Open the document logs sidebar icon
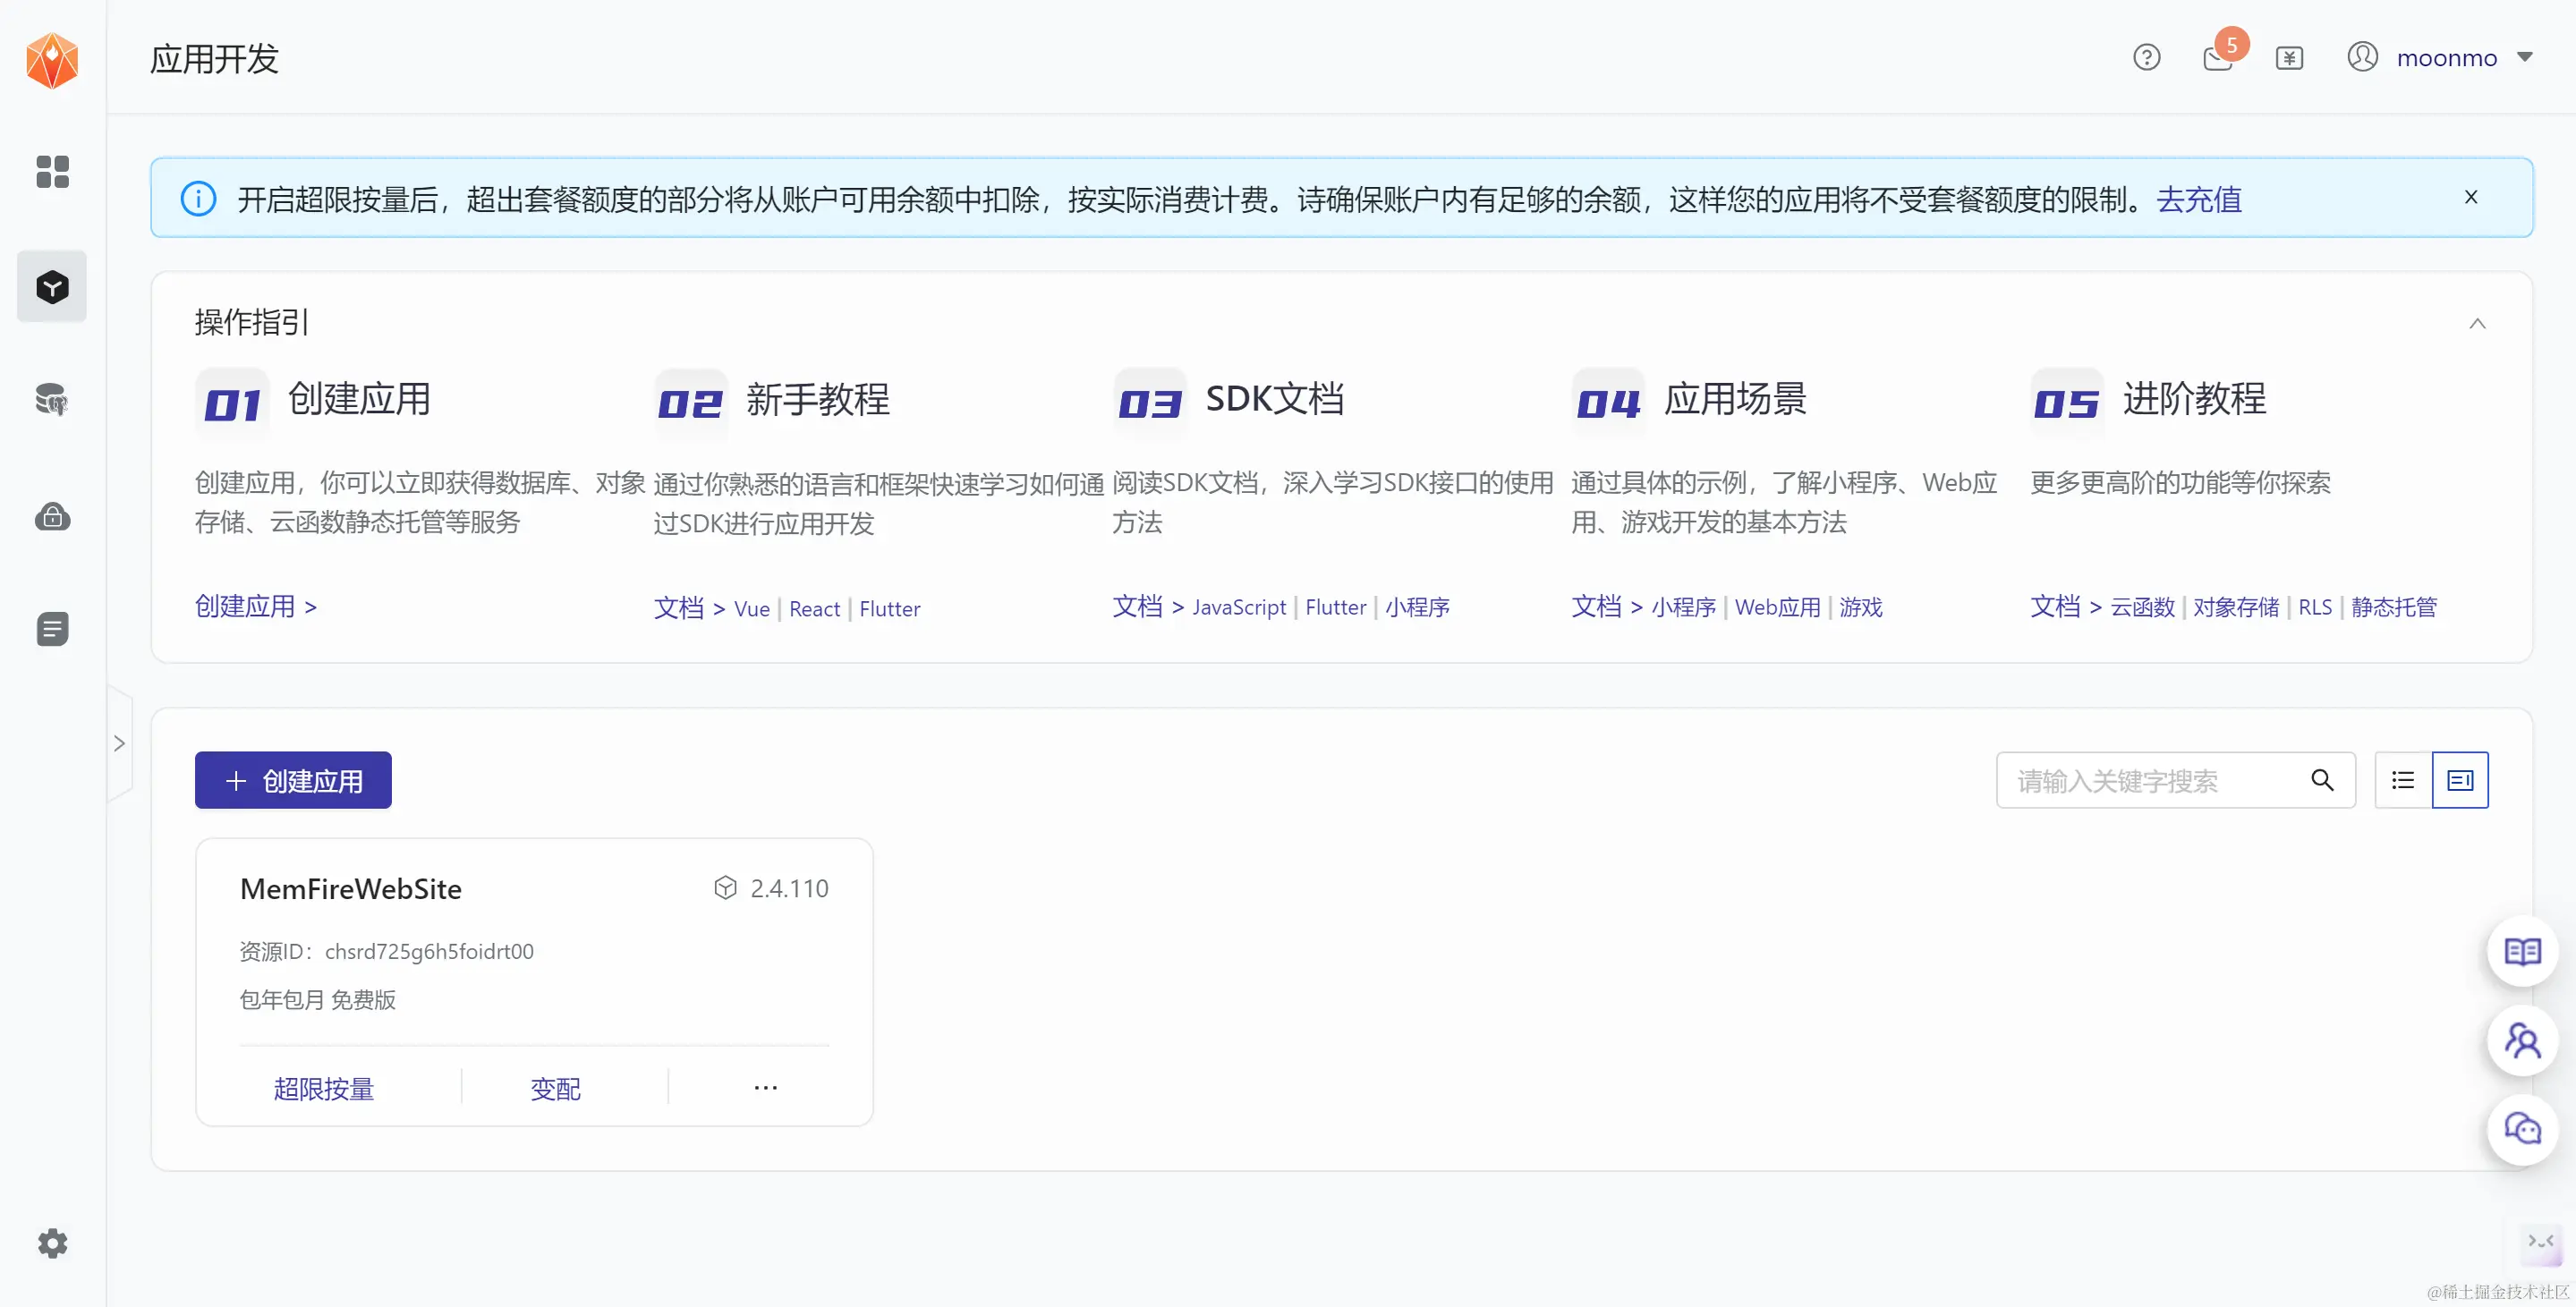Image resolution: width=2576 pixels, height=1307 pixels. coord(52,629)
